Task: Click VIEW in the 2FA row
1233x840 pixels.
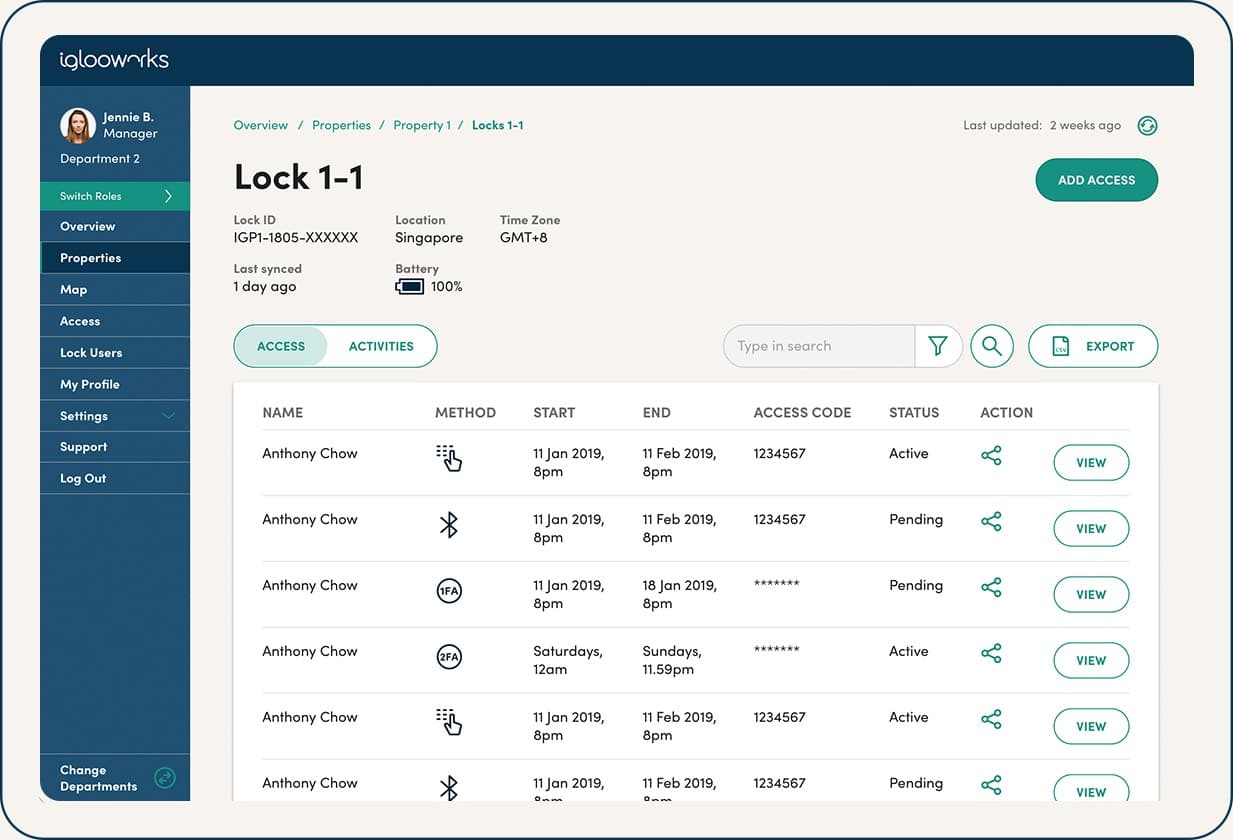Action: click(1091, 661)
